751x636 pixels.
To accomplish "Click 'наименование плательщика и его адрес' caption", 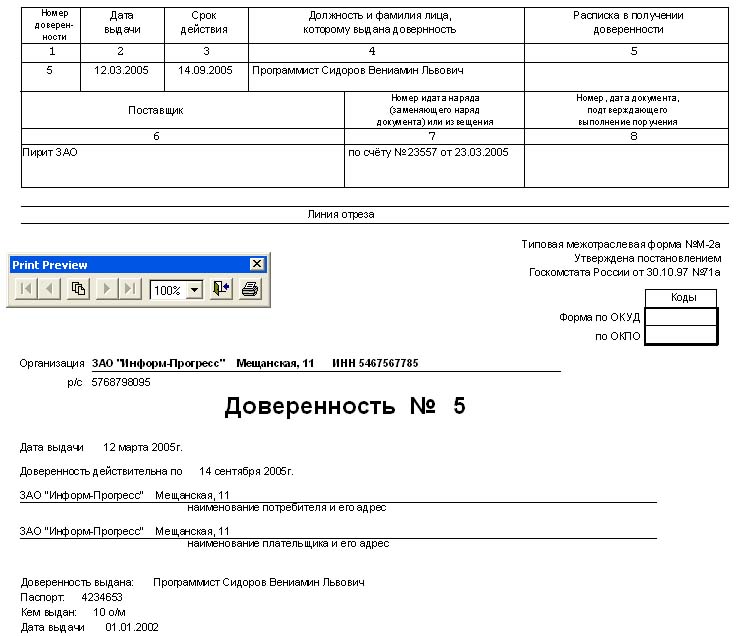I will 288,544.
